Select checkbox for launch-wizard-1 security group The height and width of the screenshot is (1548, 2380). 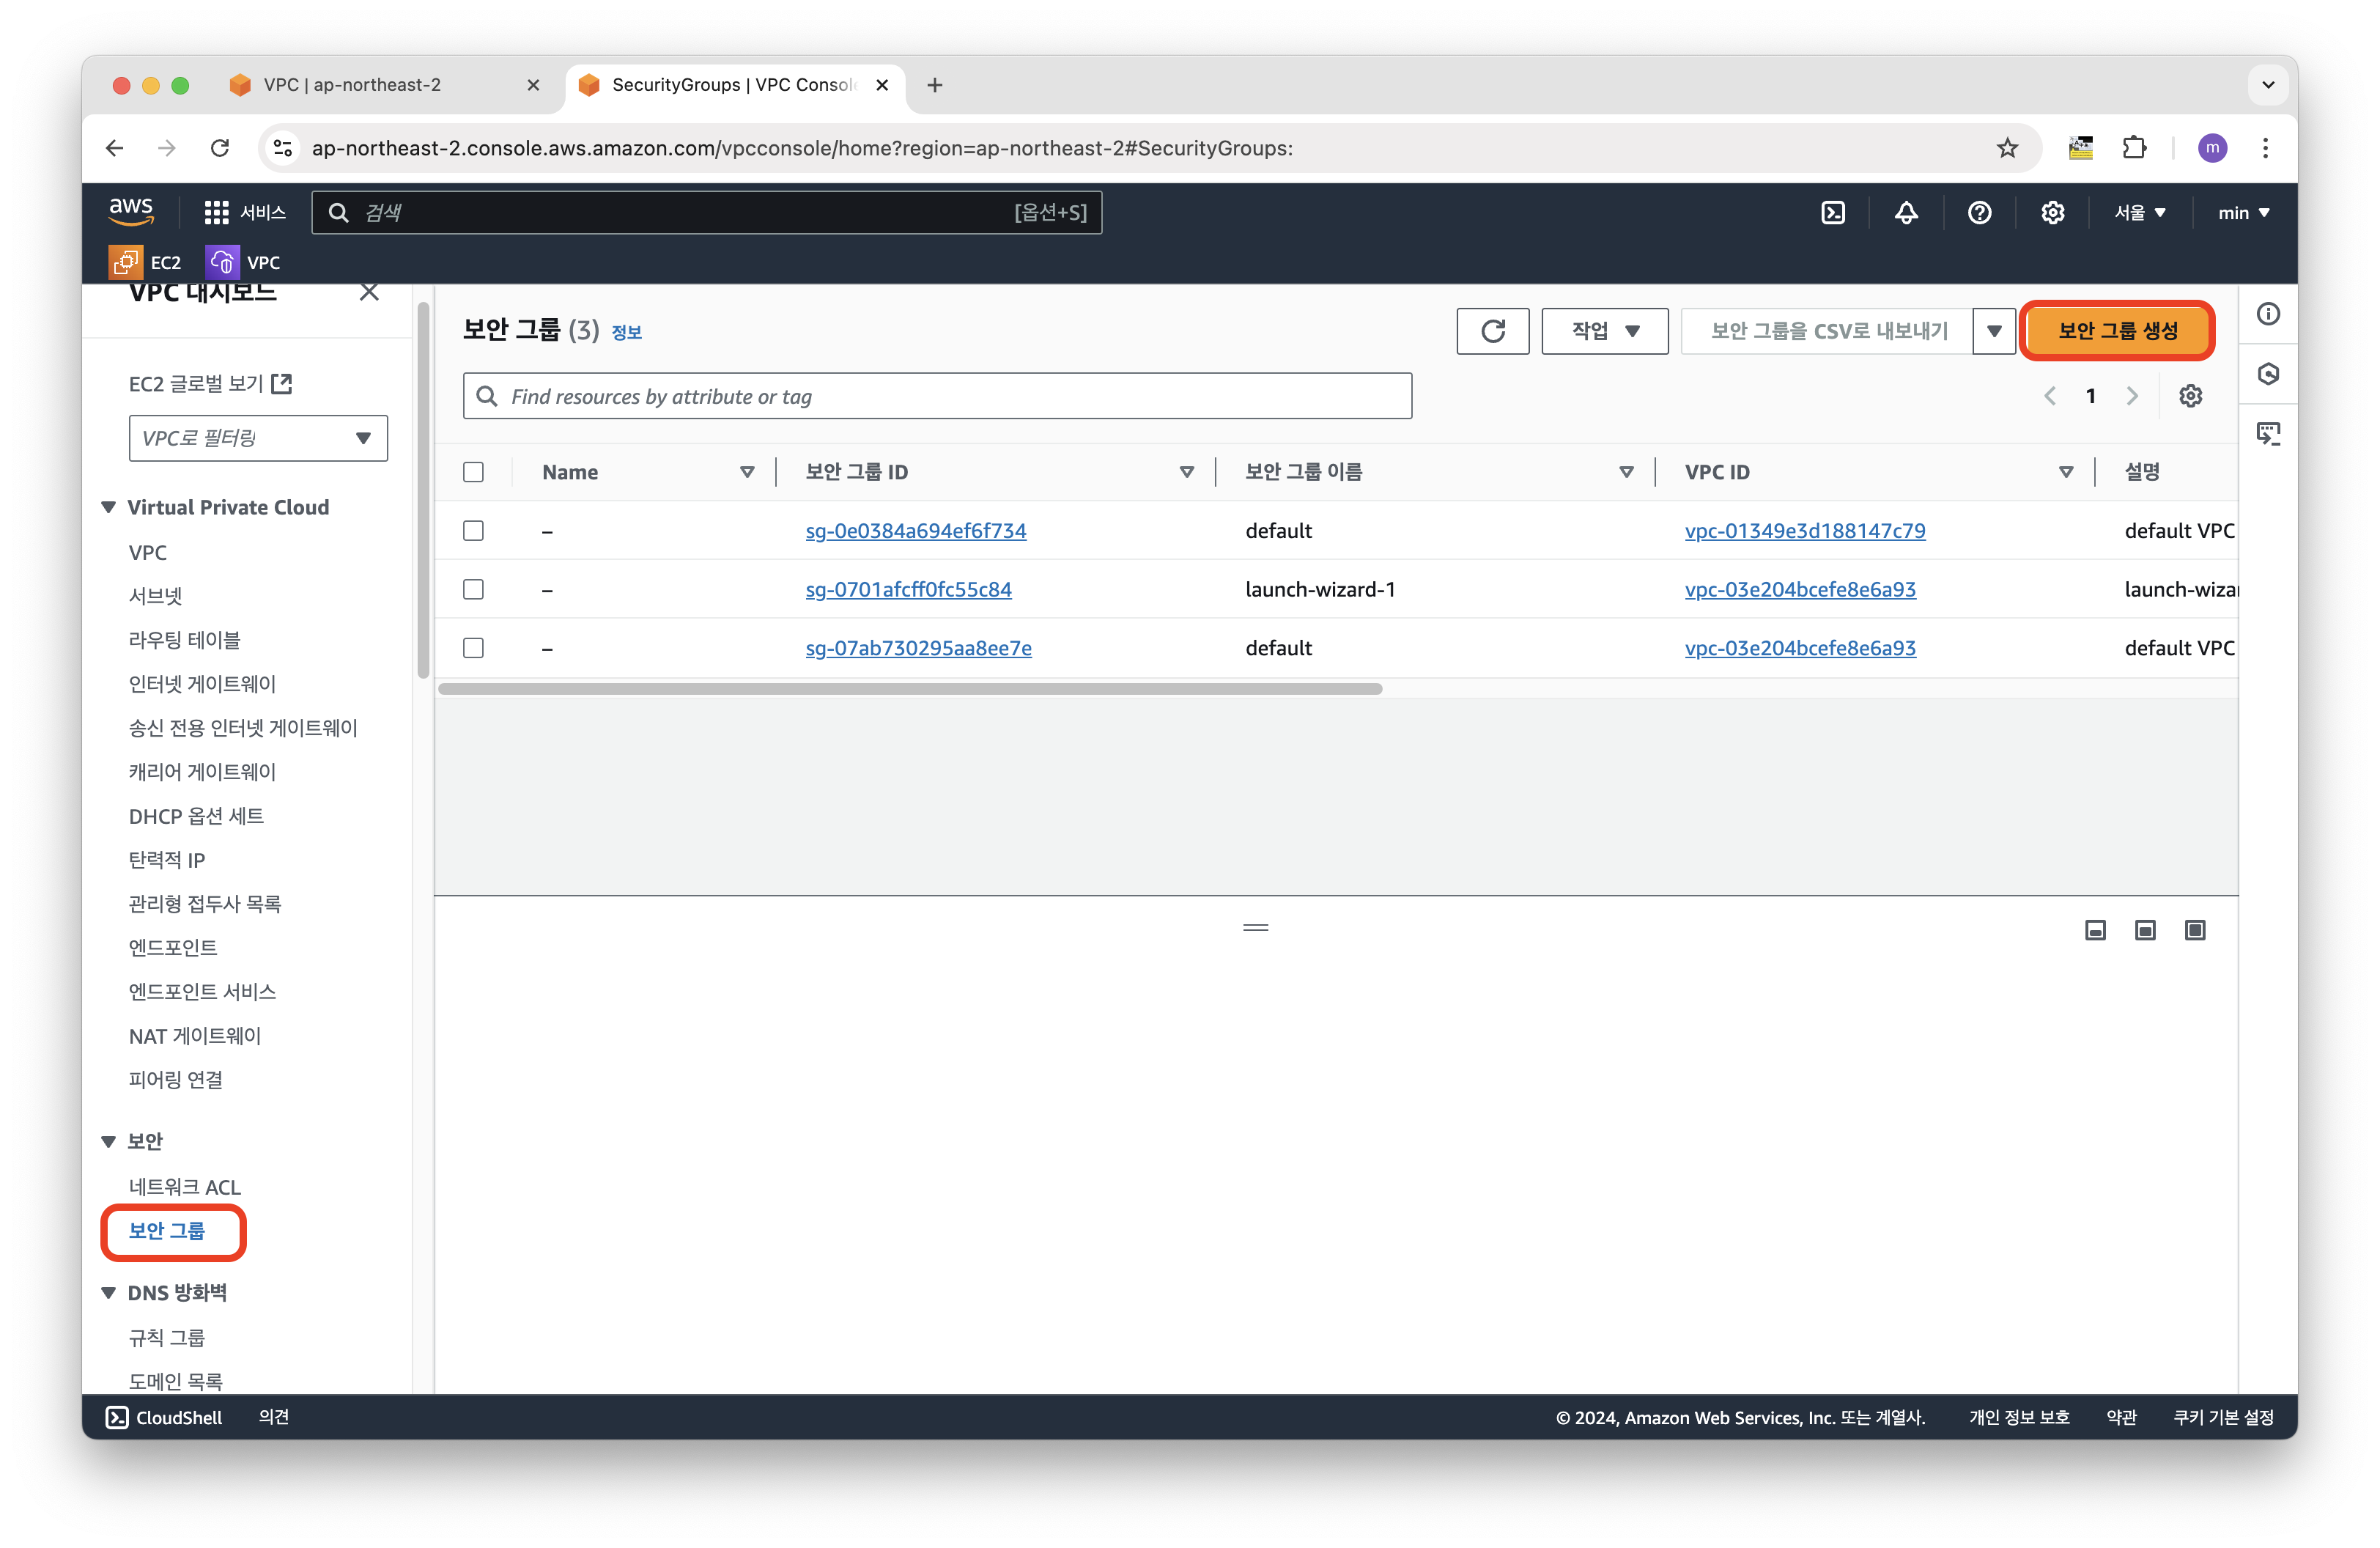474,589
